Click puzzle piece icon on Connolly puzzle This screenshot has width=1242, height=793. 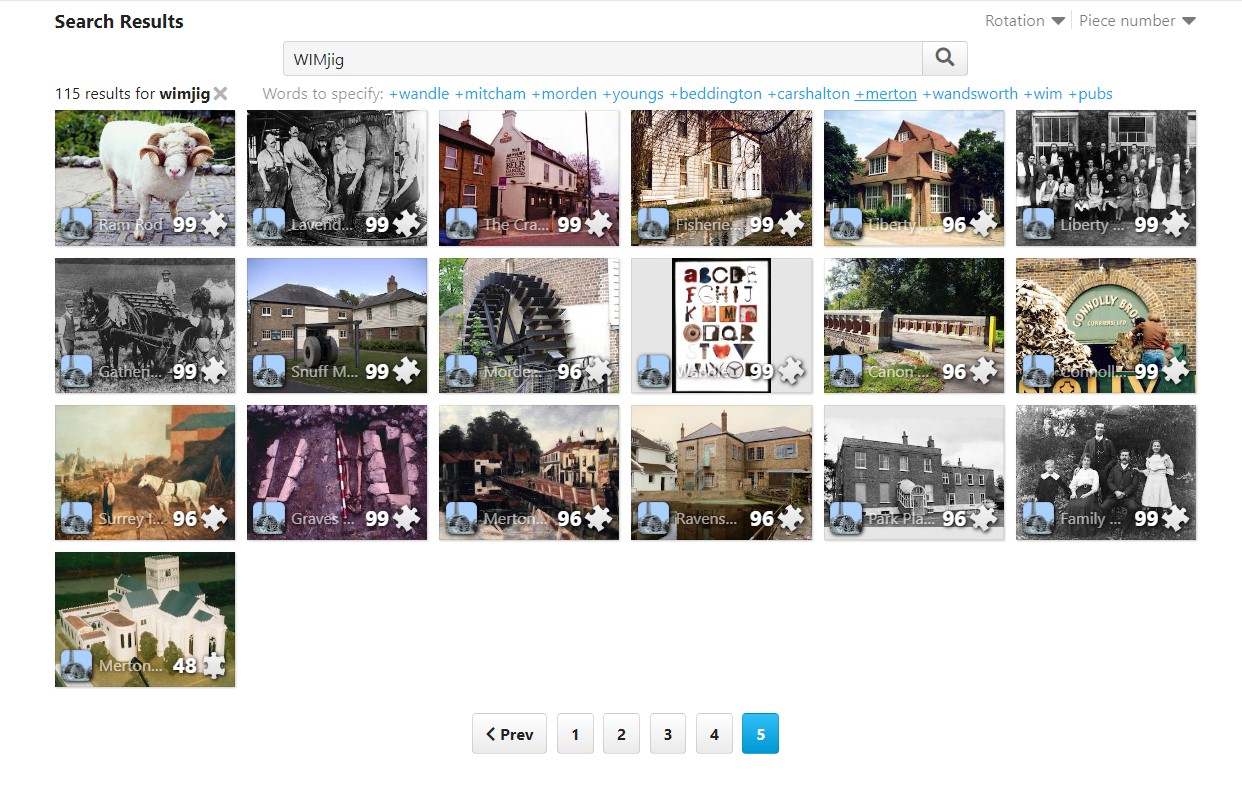pos(1175,371)
